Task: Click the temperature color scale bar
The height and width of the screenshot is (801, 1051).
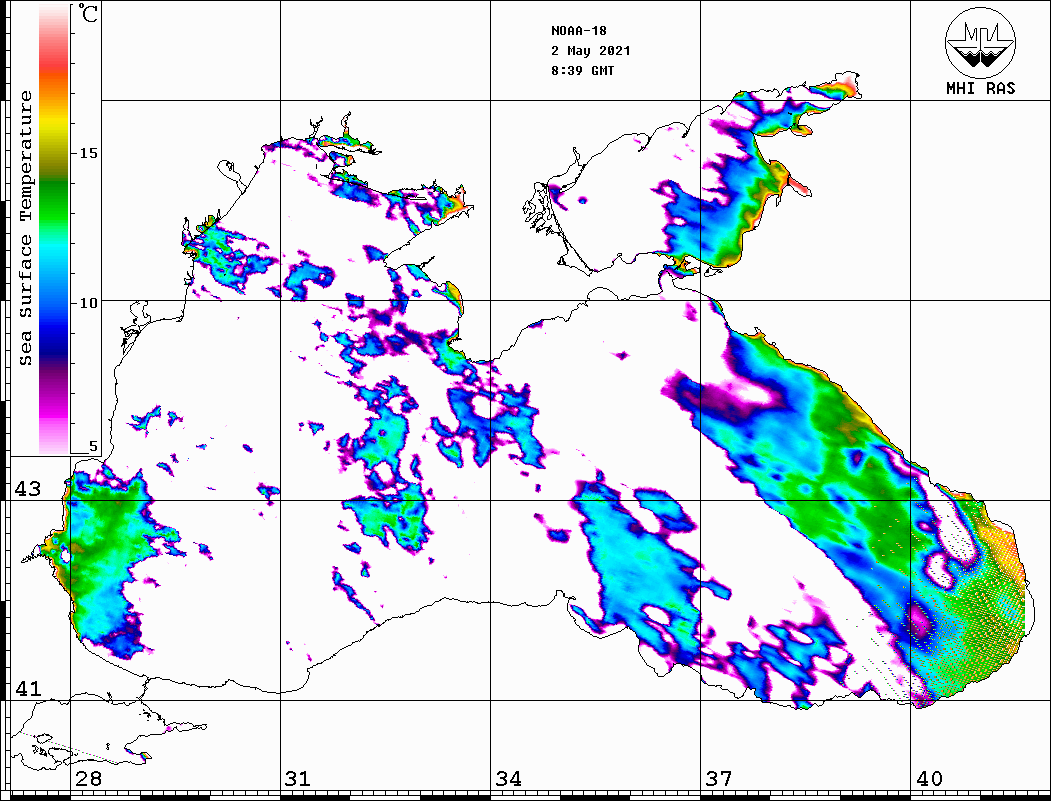Action: (54, 229)
